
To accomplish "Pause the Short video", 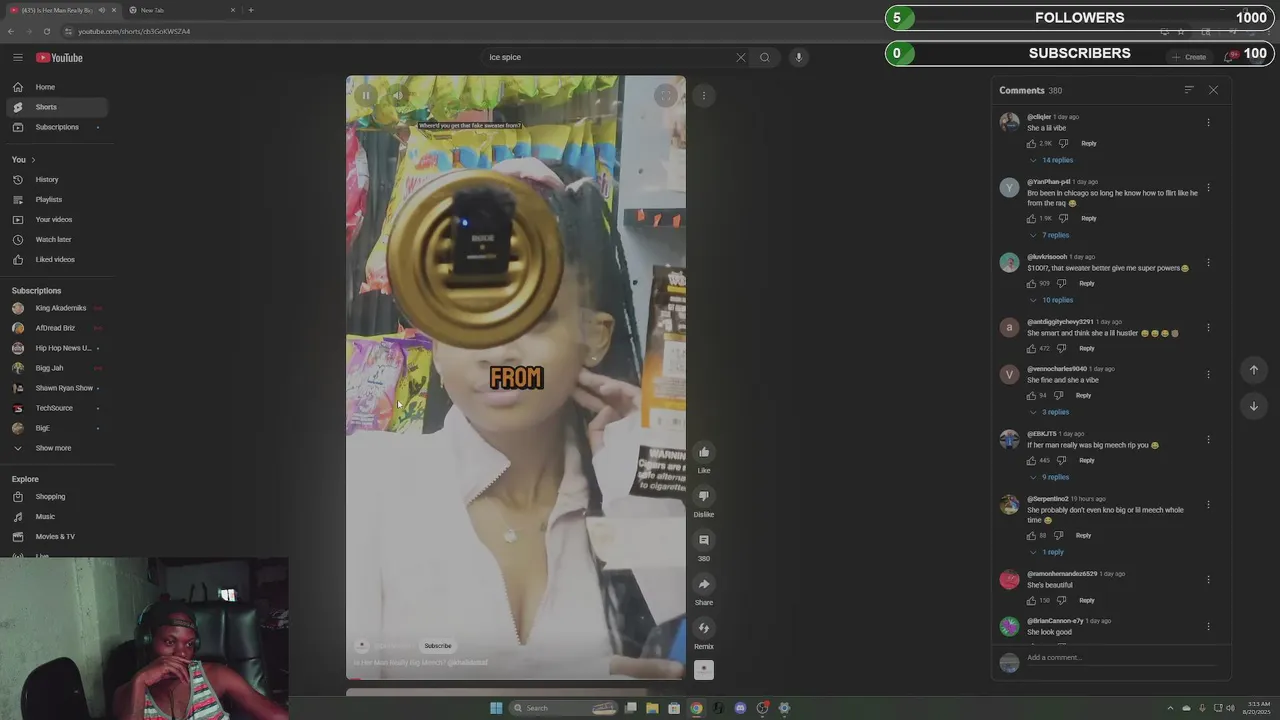I will pos(366,96).
